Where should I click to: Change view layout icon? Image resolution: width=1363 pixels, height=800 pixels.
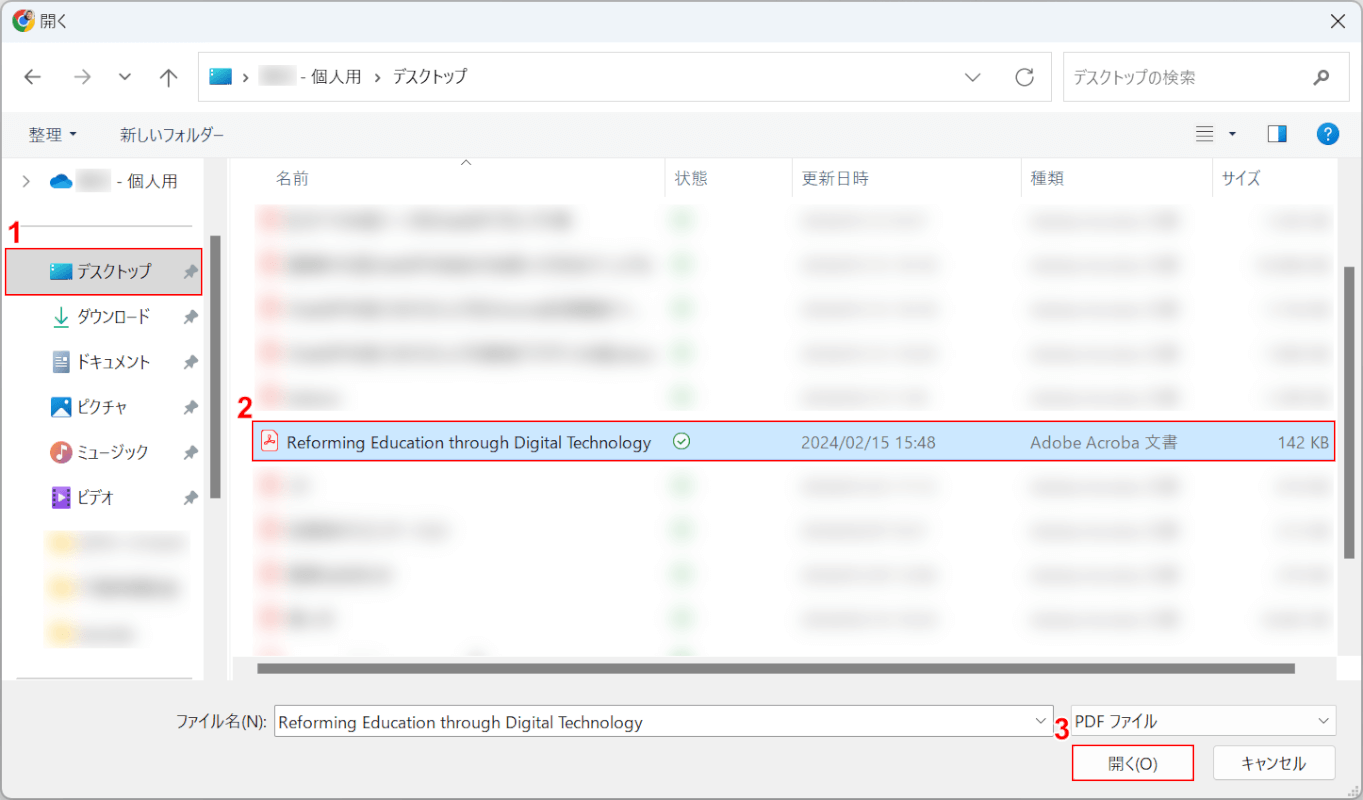point(1205,134)
